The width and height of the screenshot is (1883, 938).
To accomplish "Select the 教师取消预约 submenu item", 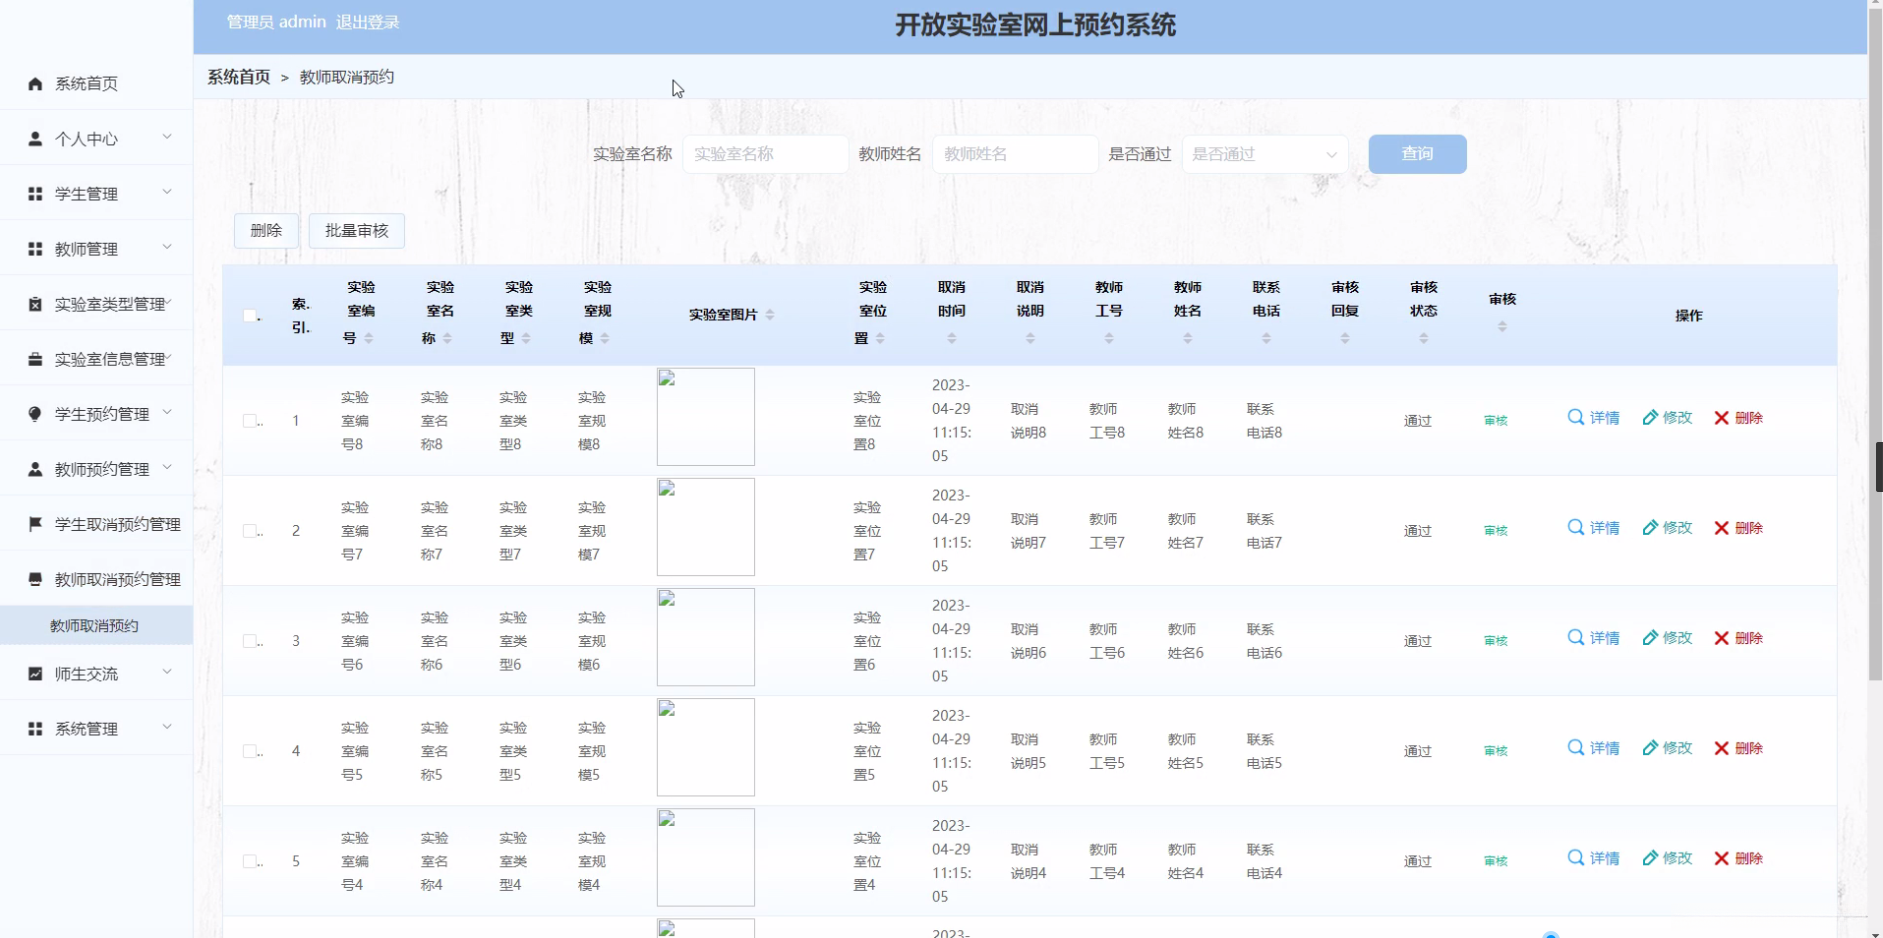I will point(96,626).
